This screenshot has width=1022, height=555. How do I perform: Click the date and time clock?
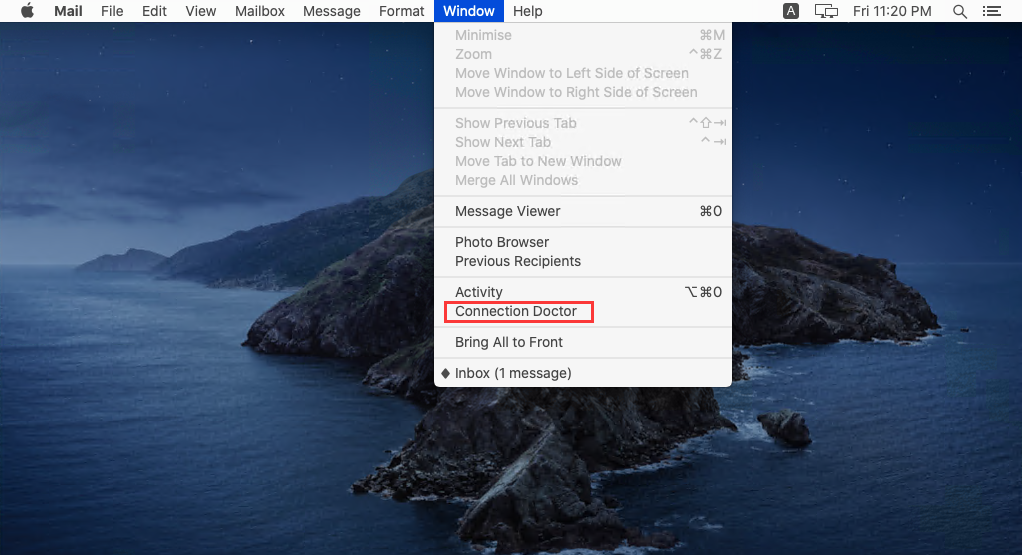pyautogui.click(x=892, y=11)
